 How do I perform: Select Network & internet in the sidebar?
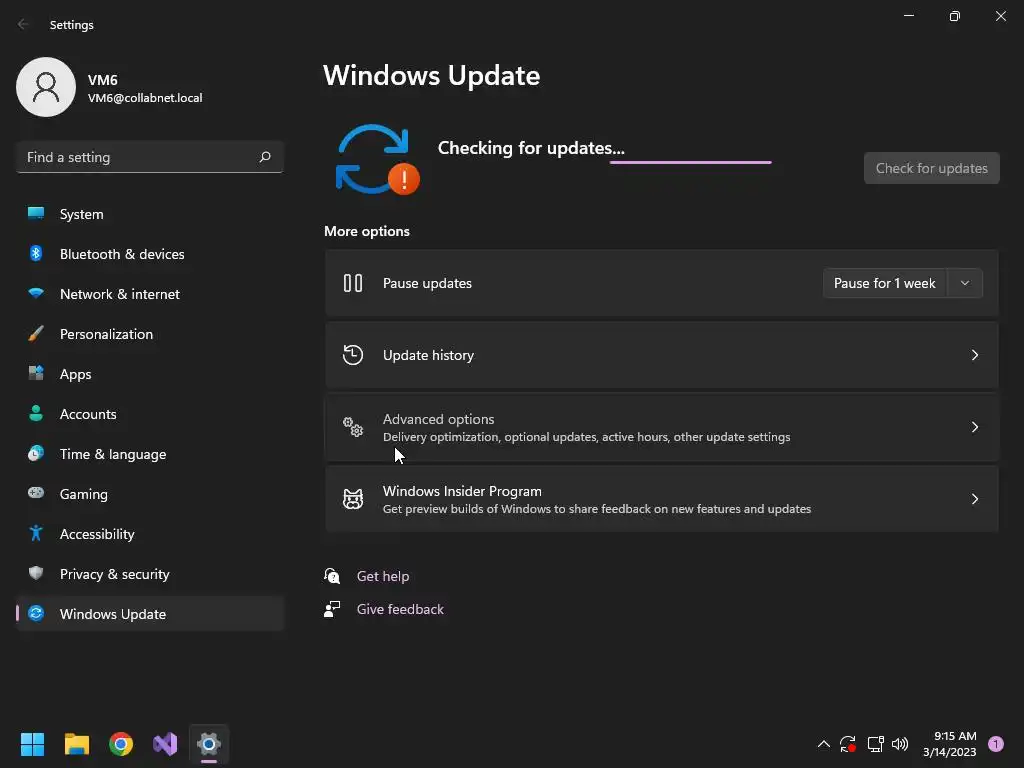coord(150,294)
